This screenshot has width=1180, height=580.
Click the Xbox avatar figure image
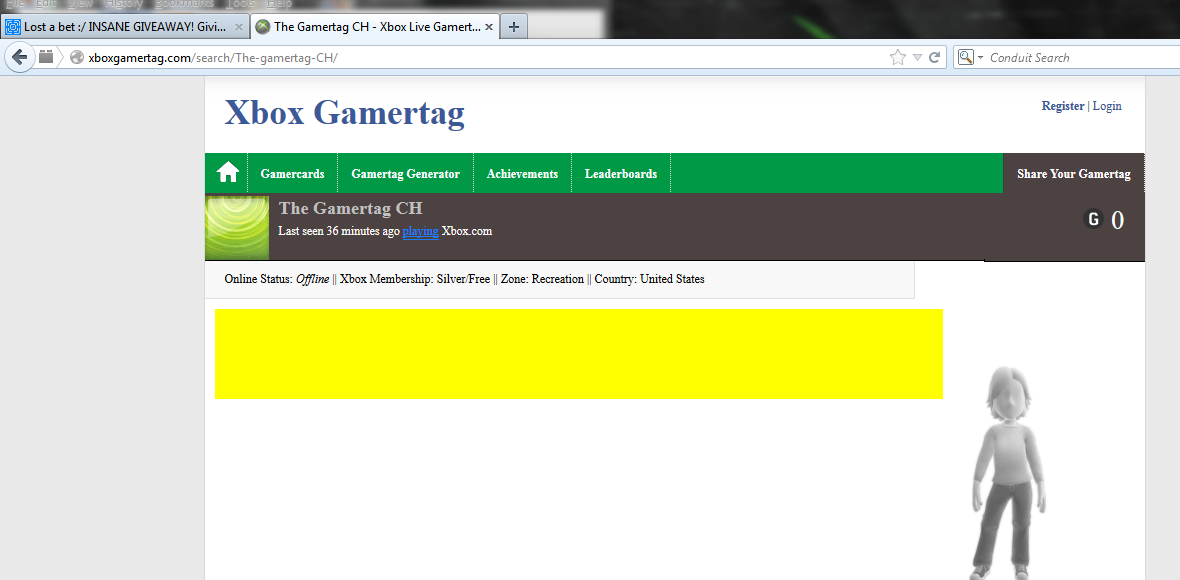[1007, 472]
